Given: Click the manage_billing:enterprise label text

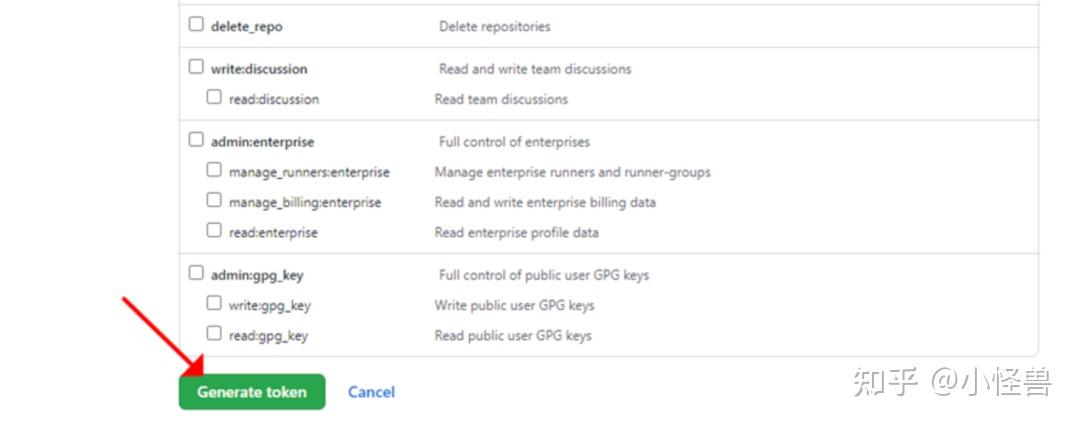Looking at the screenshot, I should click(x=305, y=202).
